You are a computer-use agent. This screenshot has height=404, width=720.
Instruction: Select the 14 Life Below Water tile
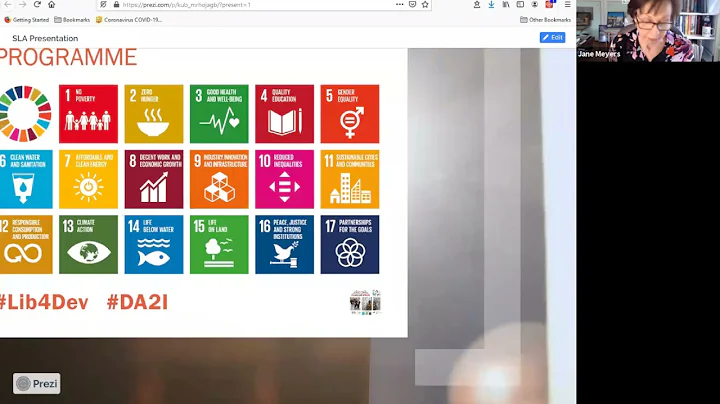(x=154, y=245)
